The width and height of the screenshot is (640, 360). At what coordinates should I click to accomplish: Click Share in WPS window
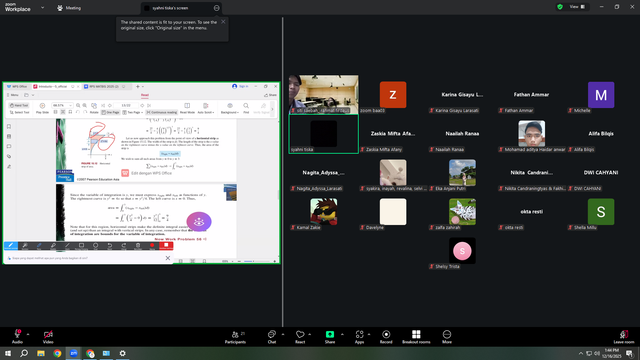(x=270, y=95)
